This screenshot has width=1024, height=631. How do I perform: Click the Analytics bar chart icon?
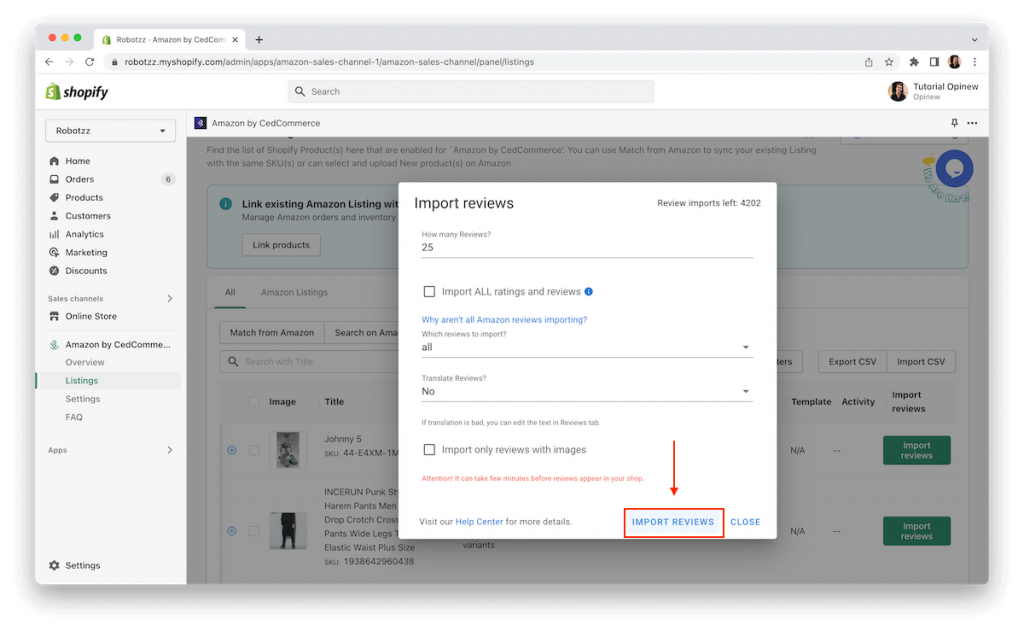(54, 234)
